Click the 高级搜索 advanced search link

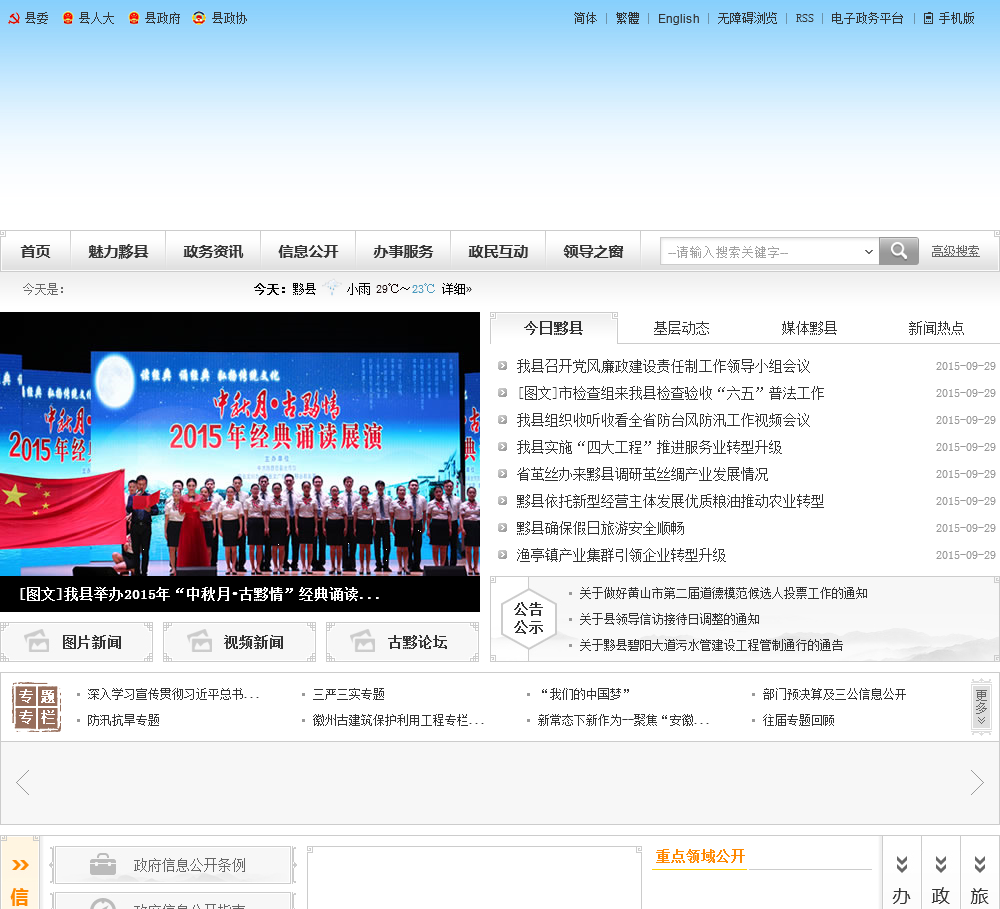click(x=955, y=251)
